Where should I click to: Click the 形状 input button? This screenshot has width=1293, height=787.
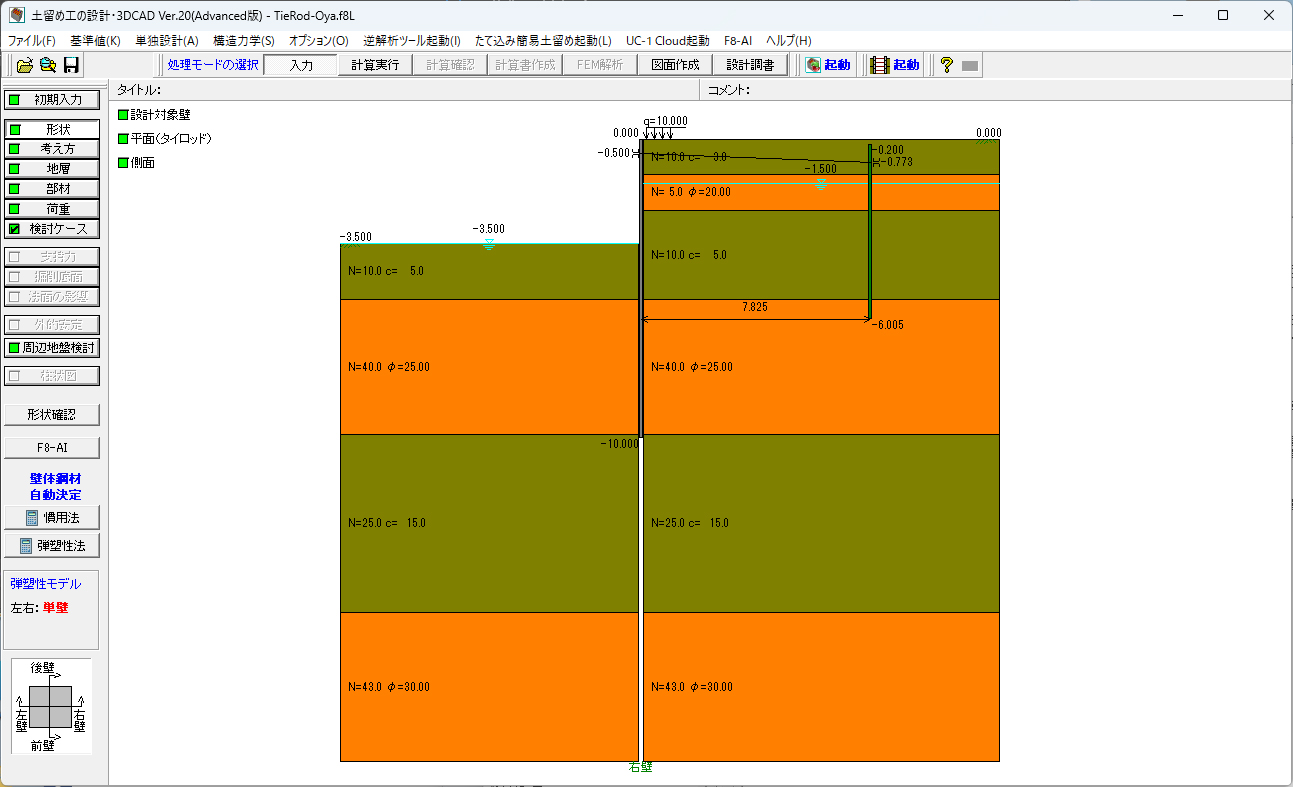pos(52,129)
